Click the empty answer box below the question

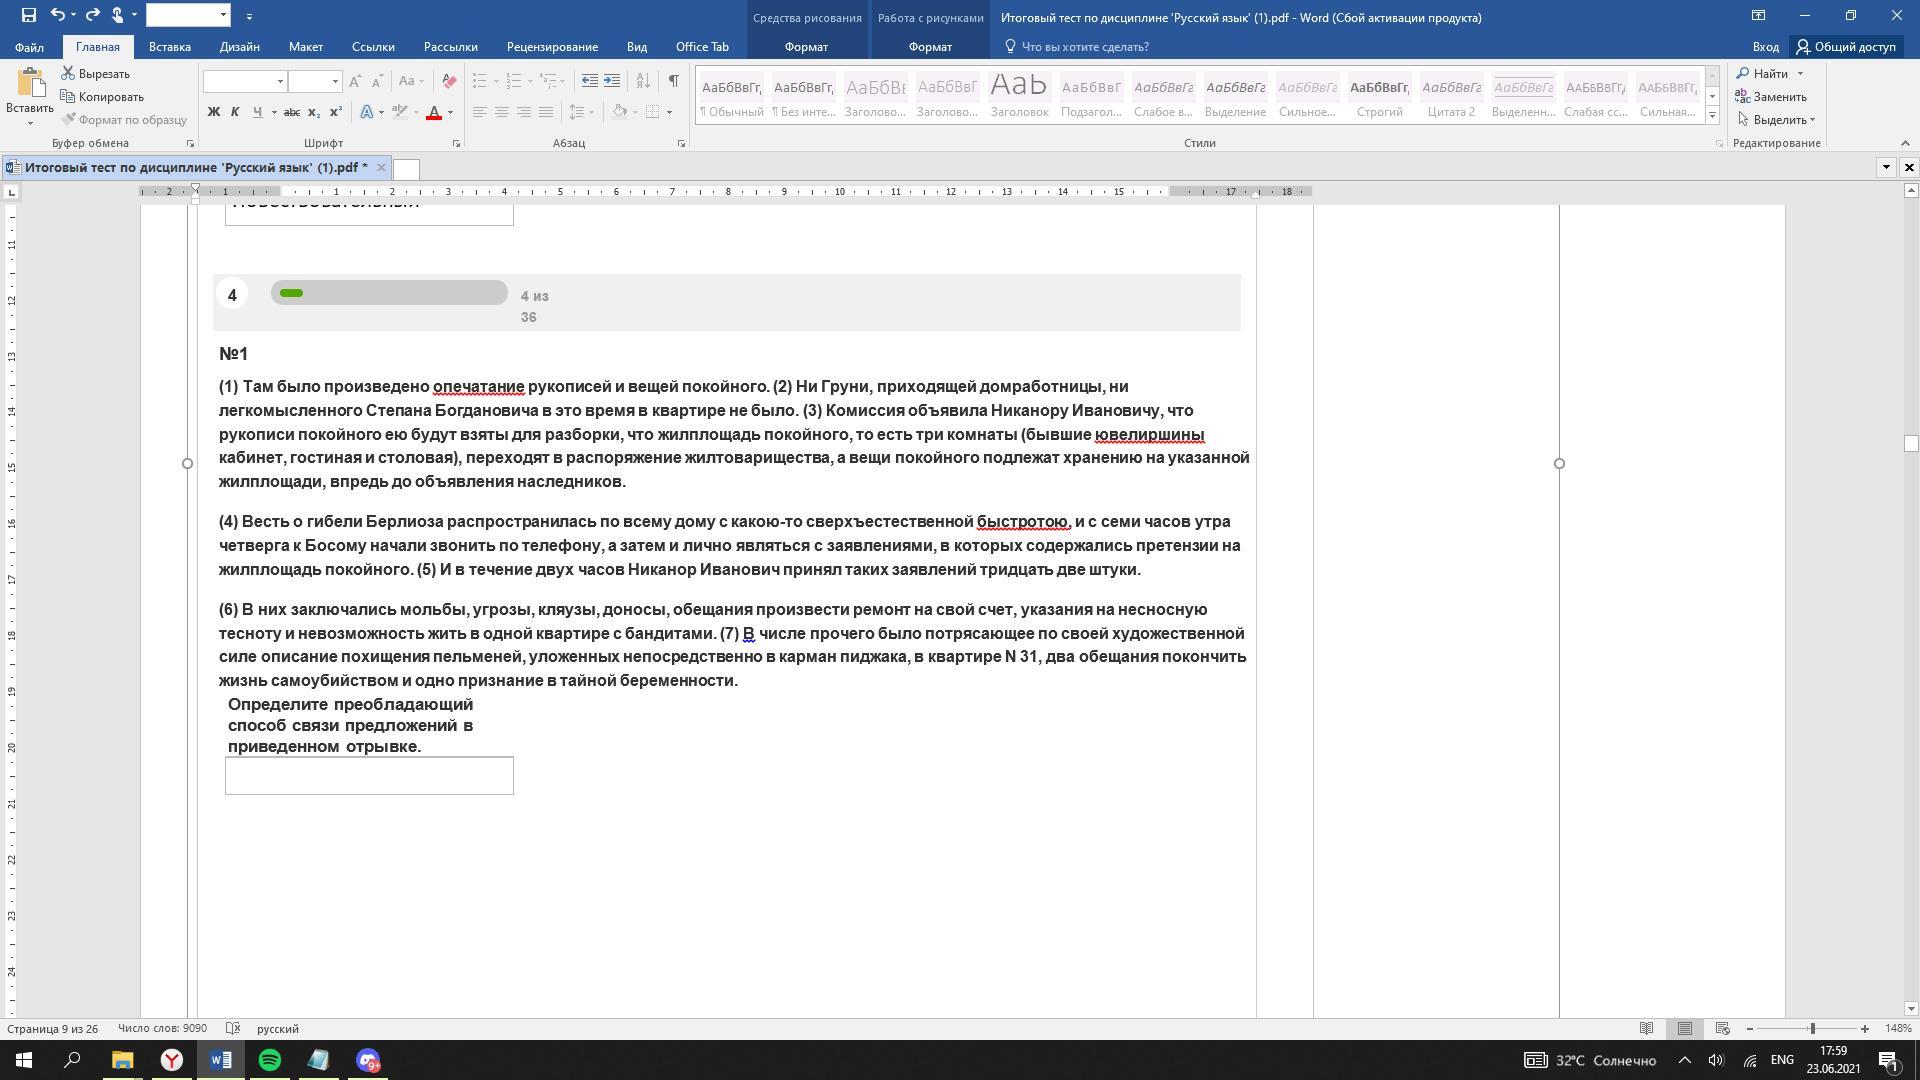tap(369, 776)
